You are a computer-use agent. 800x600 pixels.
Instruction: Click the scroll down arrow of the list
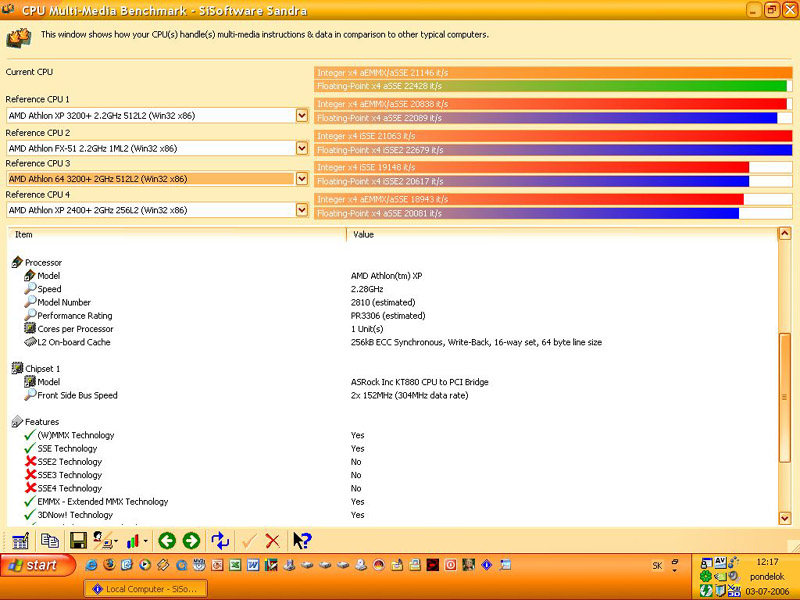click(x=785, y=518)
